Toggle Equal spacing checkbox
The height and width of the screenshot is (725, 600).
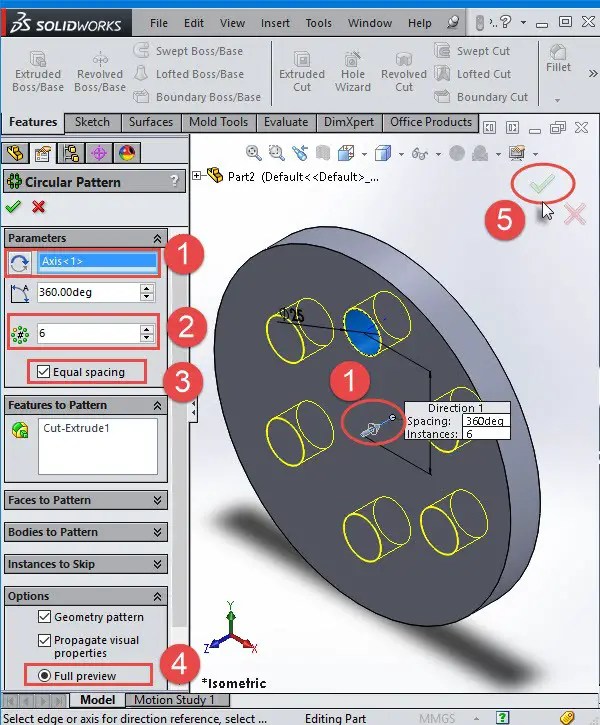click(43, 372)
